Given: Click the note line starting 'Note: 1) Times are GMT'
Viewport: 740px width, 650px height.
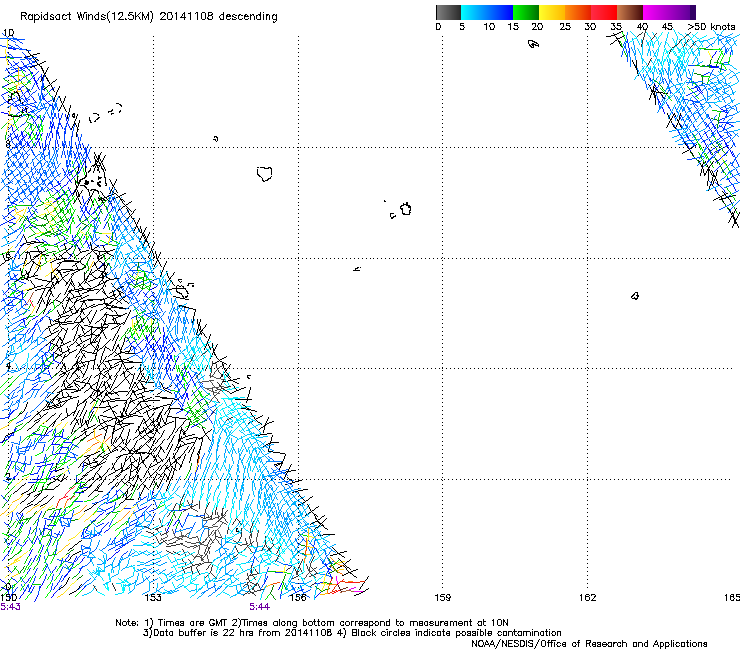Looking at the screenshot, I should point(312,623).
